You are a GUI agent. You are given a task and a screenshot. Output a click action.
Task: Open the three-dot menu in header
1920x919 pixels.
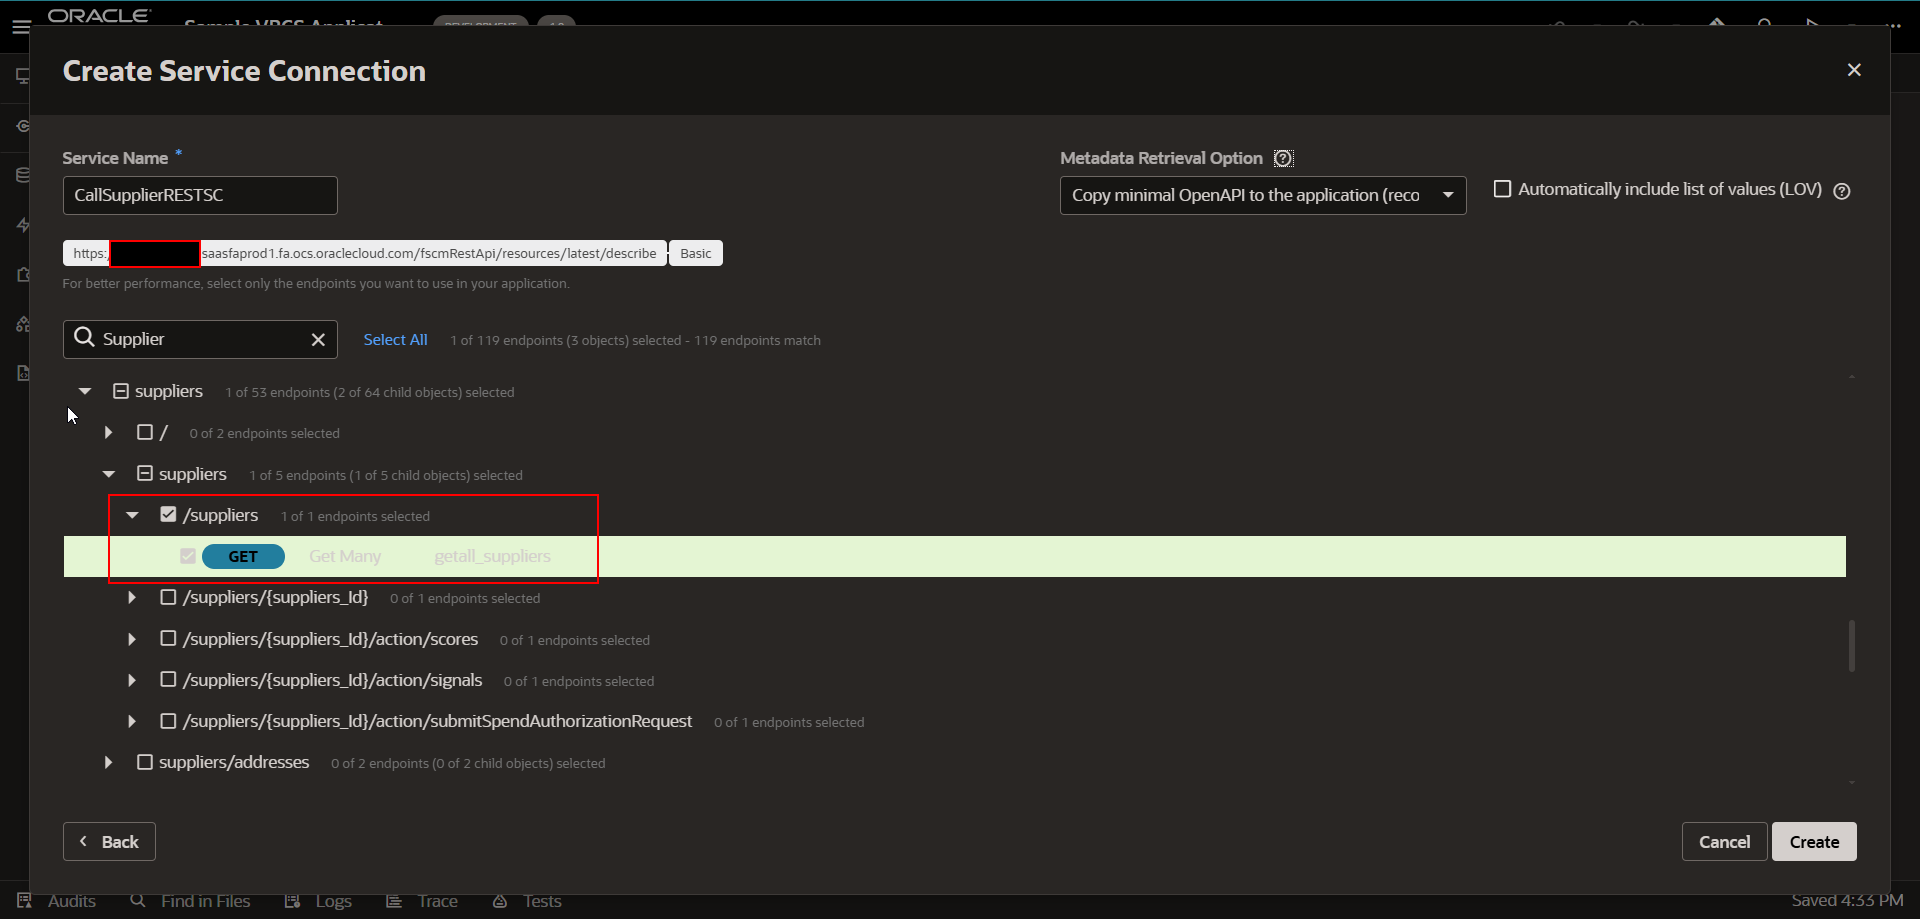tap(1893, 25)
